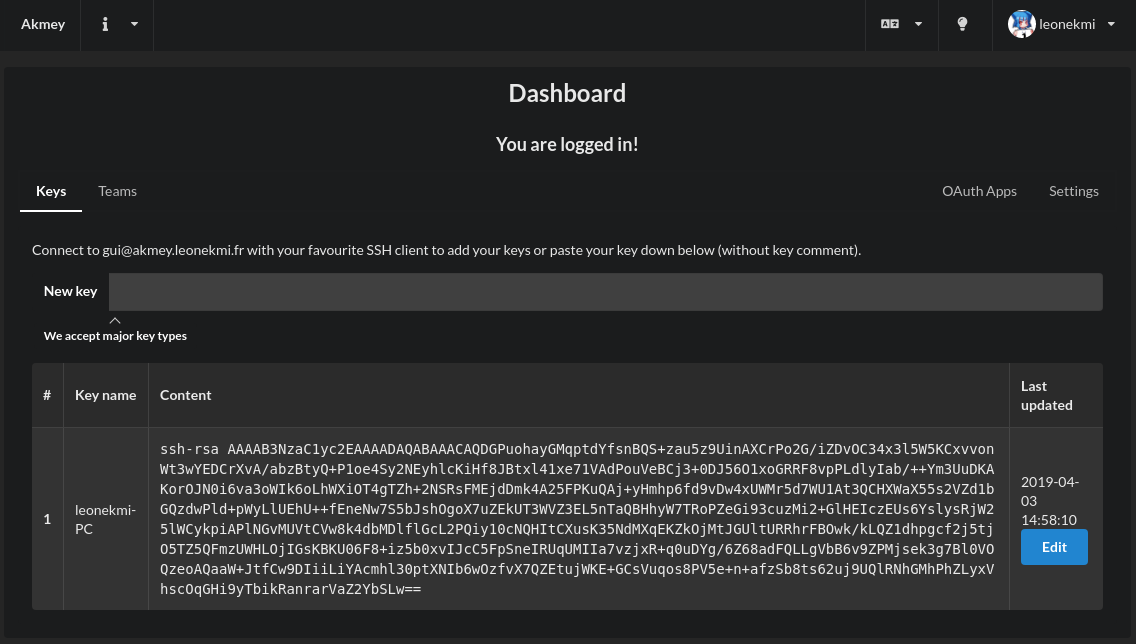Click the Content column header
This screenshot has height=644, width=1136.
tap(185, 395)
